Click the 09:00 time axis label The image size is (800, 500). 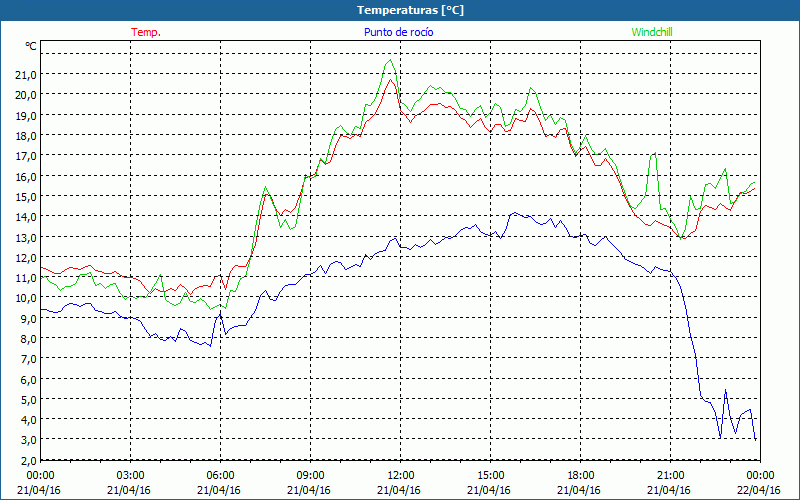(x=310, y=475)
